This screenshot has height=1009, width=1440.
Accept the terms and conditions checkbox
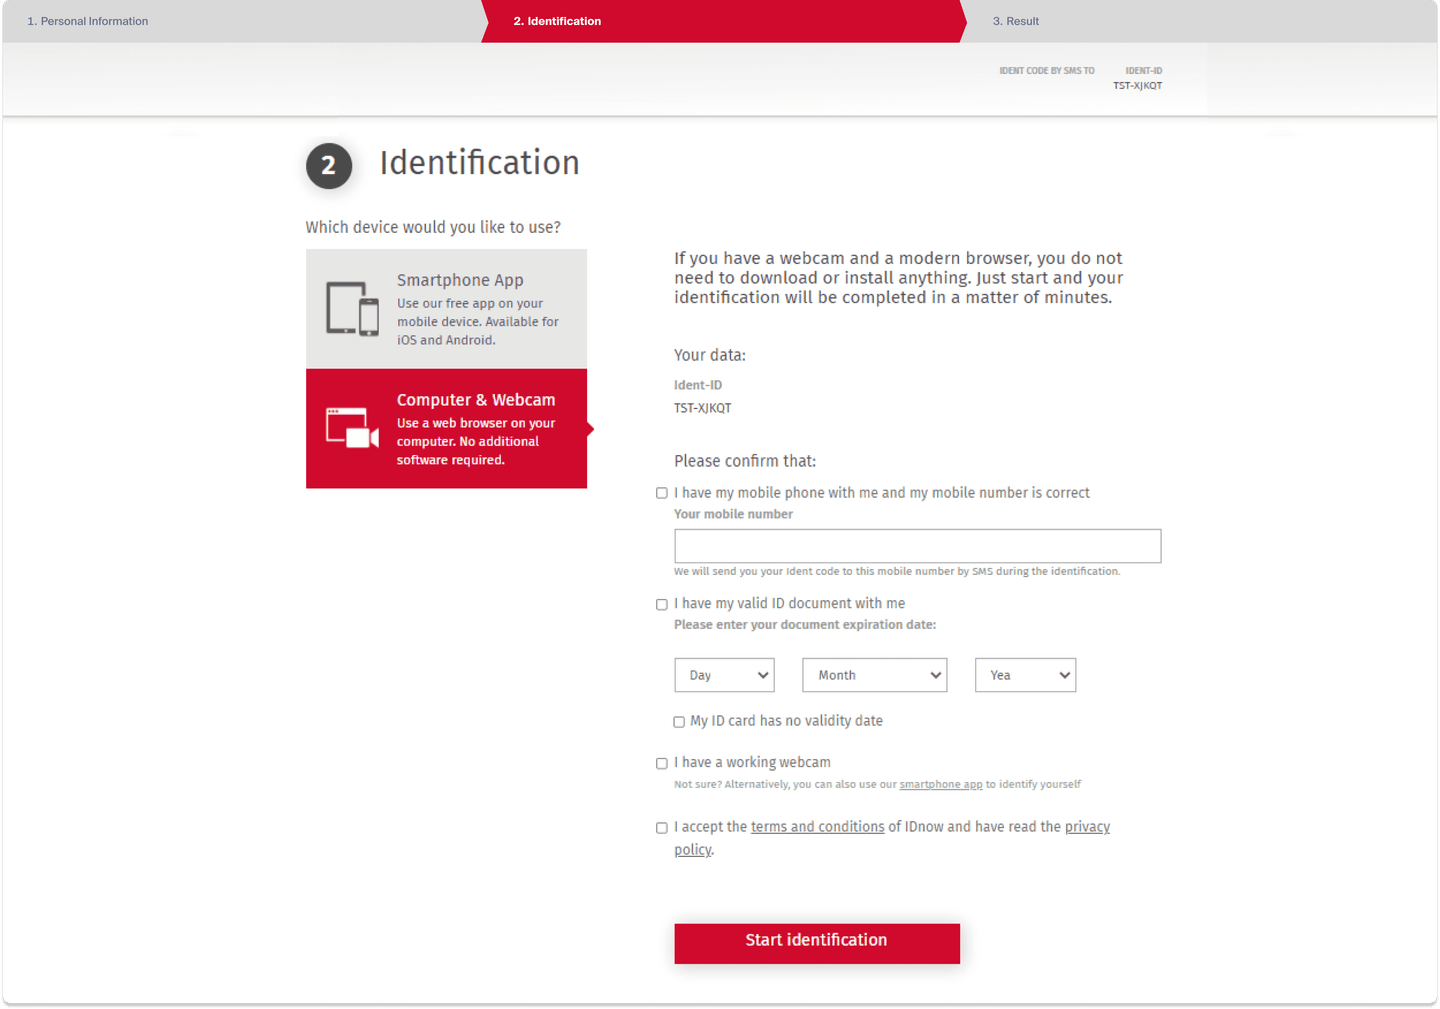click(x=662, y=828)
